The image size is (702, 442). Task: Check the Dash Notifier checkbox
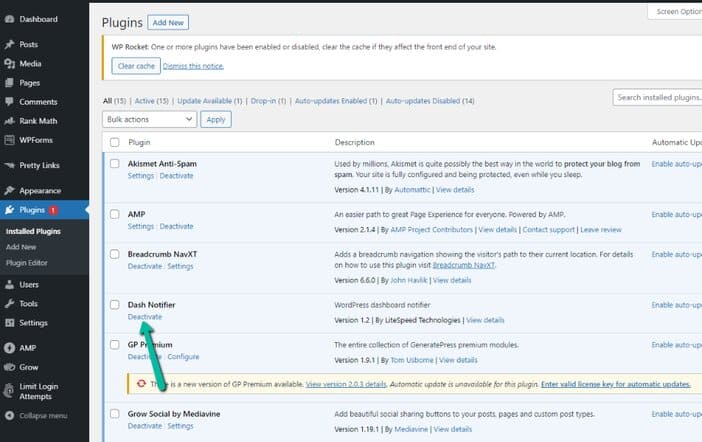115,305
